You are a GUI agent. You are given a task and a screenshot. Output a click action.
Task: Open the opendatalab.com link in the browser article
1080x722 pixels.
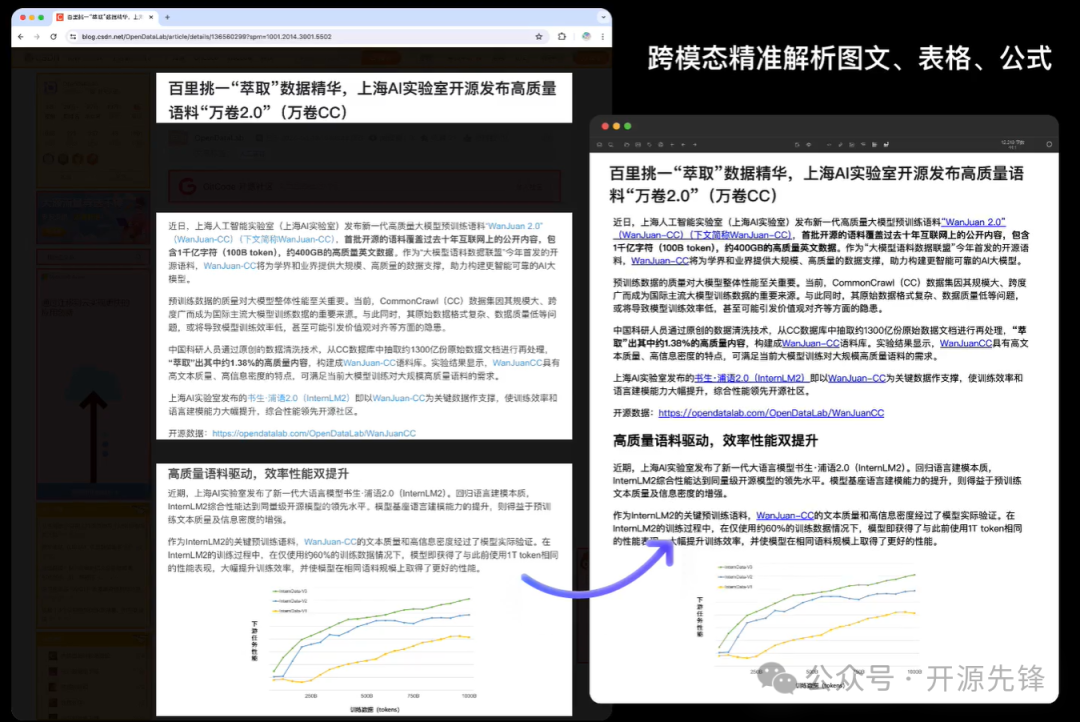(x=314, y=433)
